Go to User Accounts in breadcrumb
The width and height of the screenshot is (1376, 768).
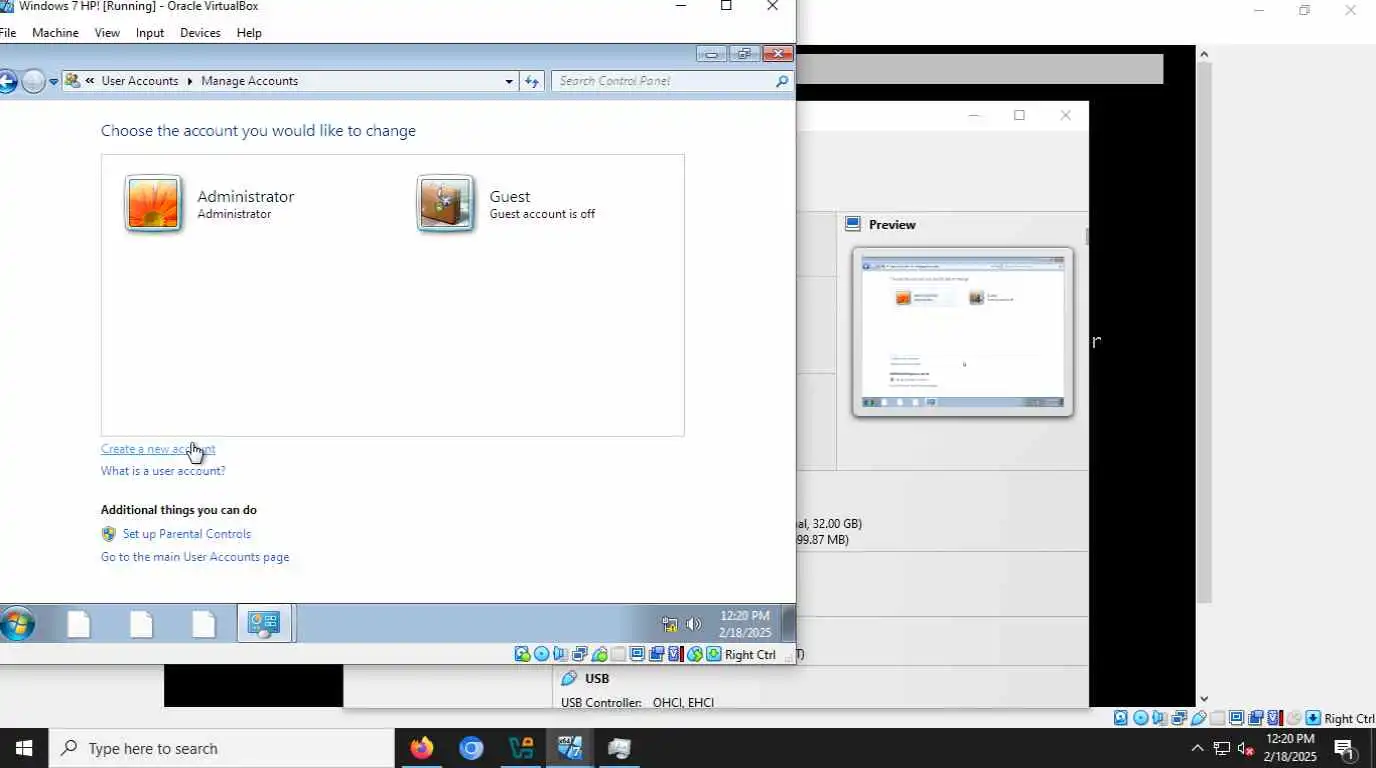coord(140,81)
